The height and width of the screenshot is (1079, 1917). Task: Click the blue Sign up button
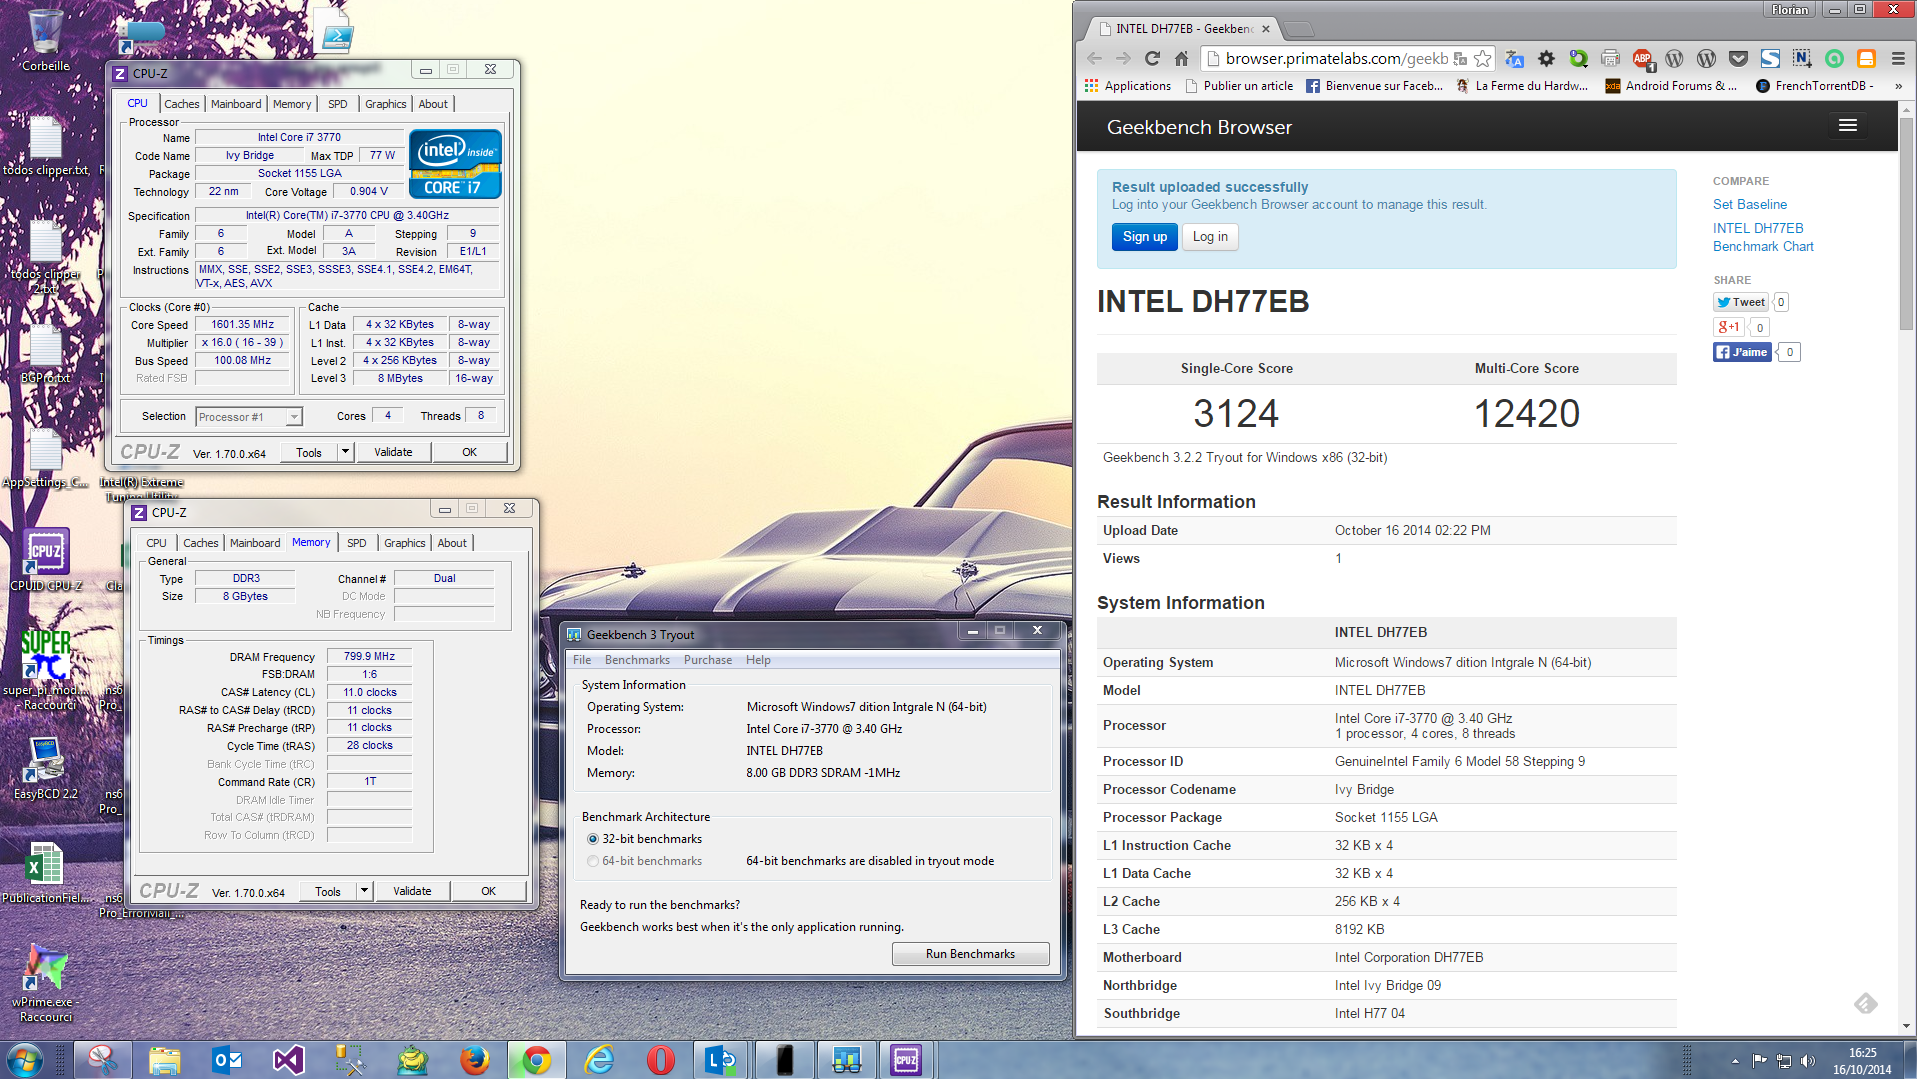[x=1144, y=237]
